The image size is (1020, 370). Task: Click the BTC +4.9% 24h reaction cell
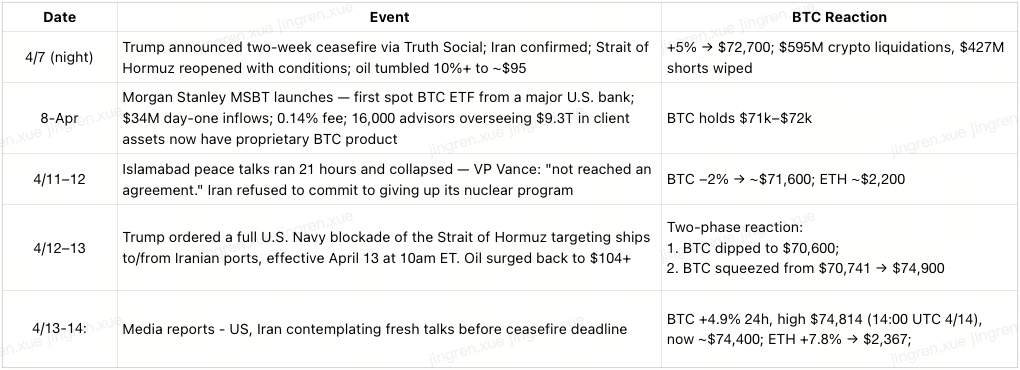839,329
